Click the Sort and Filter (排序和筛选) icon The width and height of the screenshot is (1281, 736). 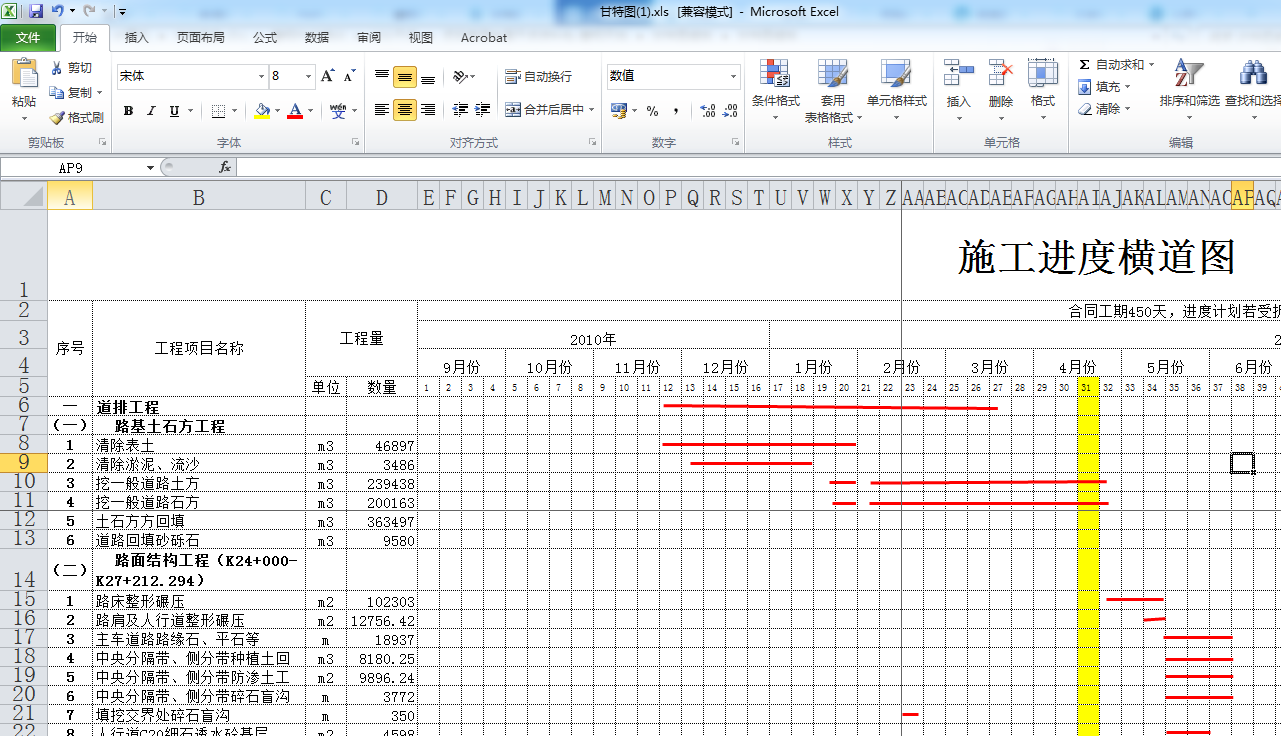pos(1188,75)
